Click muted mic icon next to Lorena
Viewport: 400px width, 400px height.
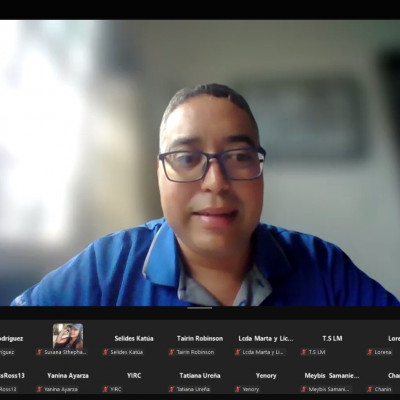click(x=370, y=352)
